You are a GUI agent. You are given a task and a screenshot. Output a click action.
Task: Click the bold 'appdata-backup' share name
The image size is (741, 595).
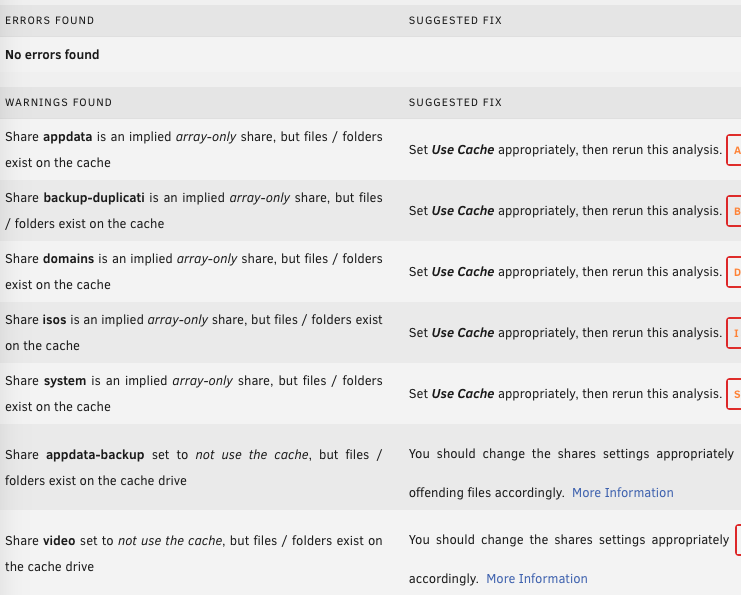95,455
